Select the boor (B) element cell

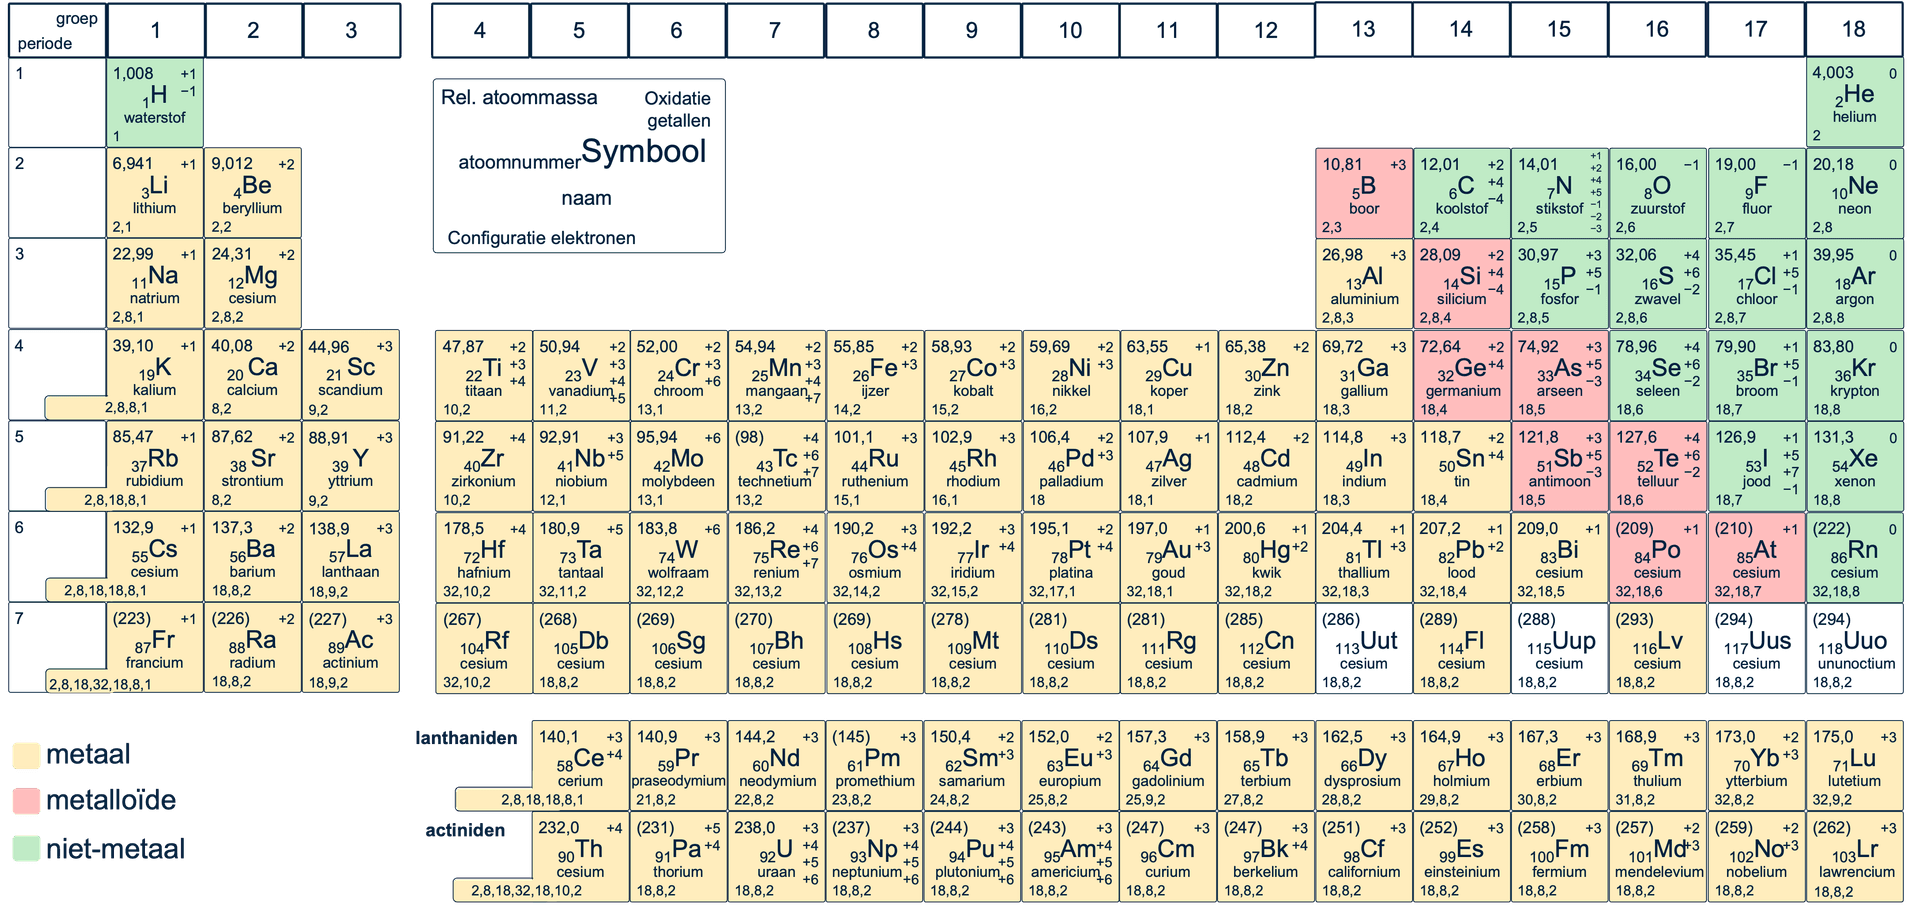click(1364, 193)
